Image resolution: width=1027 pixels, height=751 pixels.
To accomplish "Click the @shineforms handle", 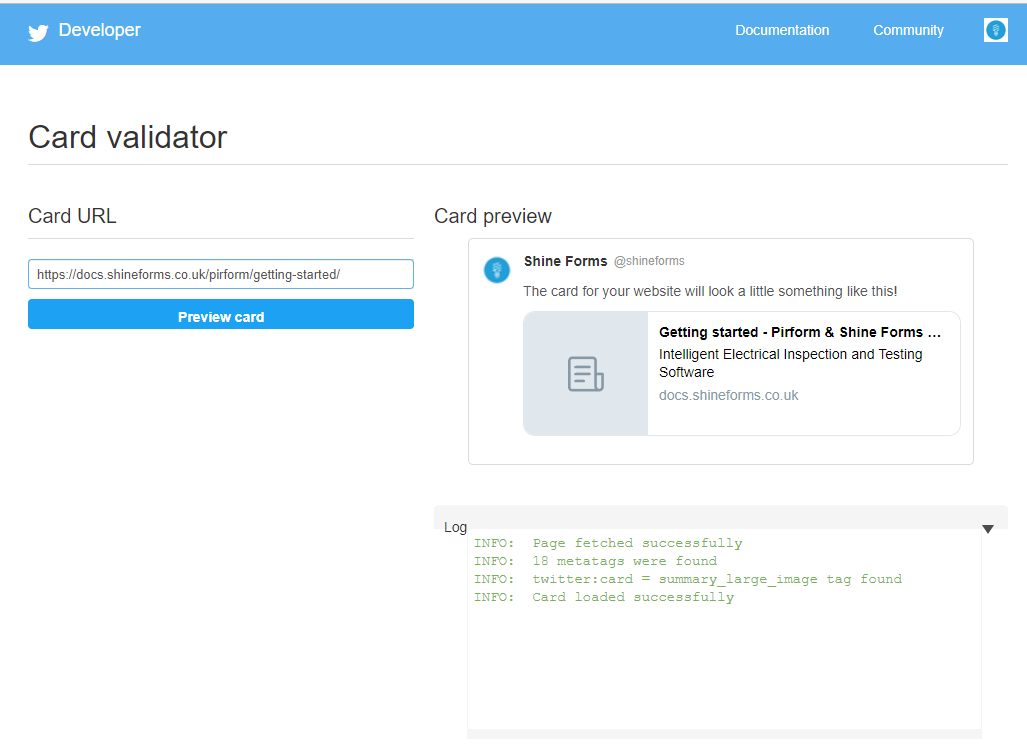I will pyautogui.click(x=649, y=261).
